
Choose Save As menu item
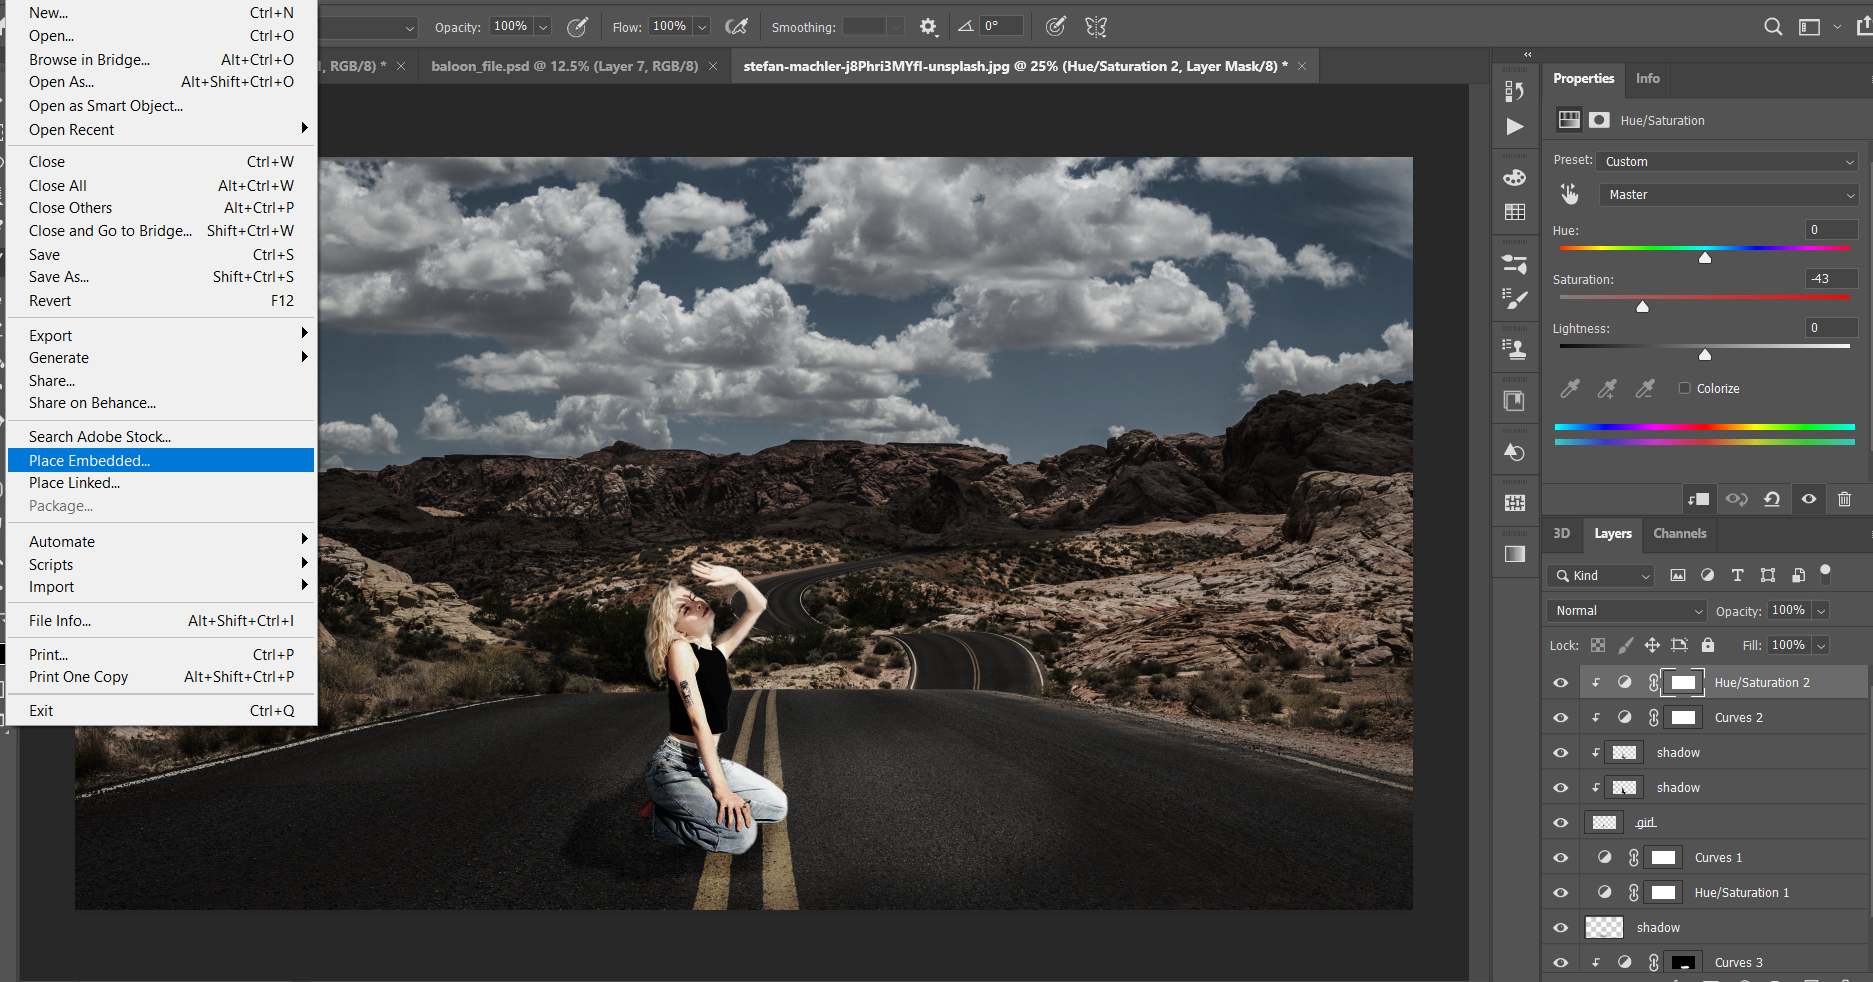161,276
